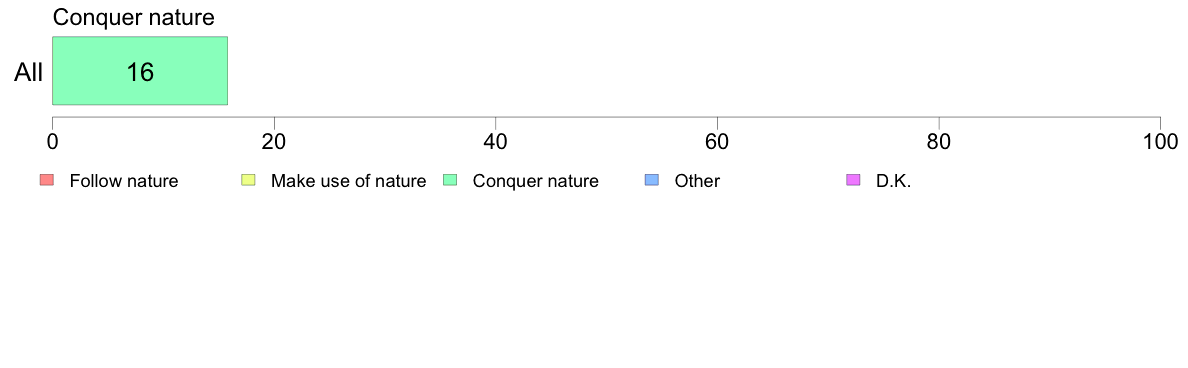Select the Make use of nature legend label
This screenshot has height=368, width=1188.
click(349, 181)
